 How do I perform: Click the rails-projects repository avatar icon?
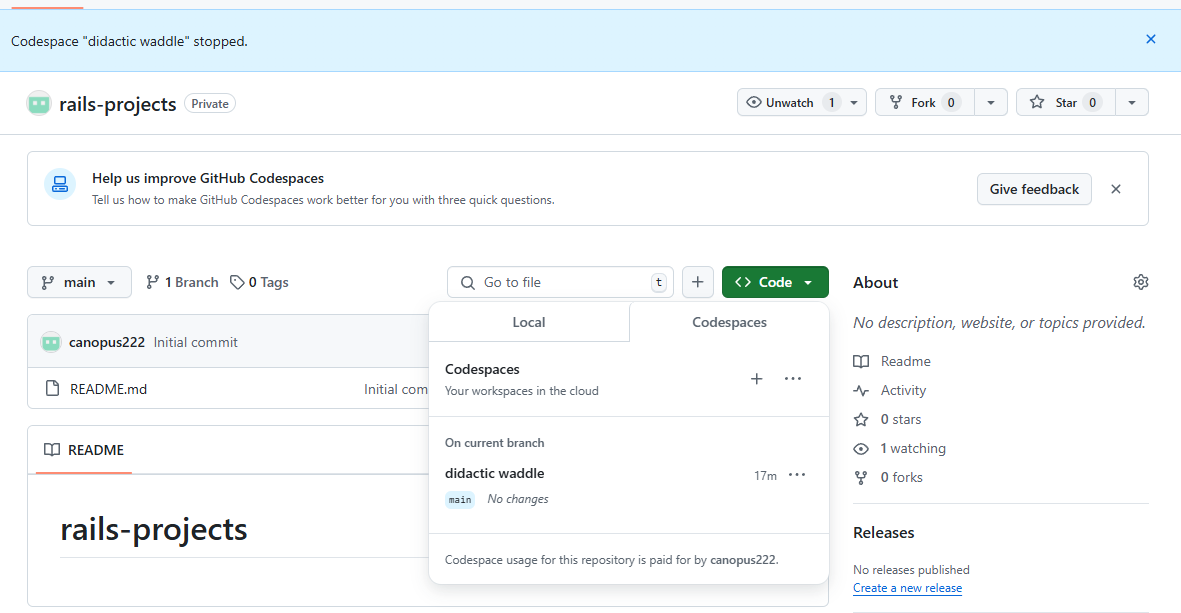39,103
